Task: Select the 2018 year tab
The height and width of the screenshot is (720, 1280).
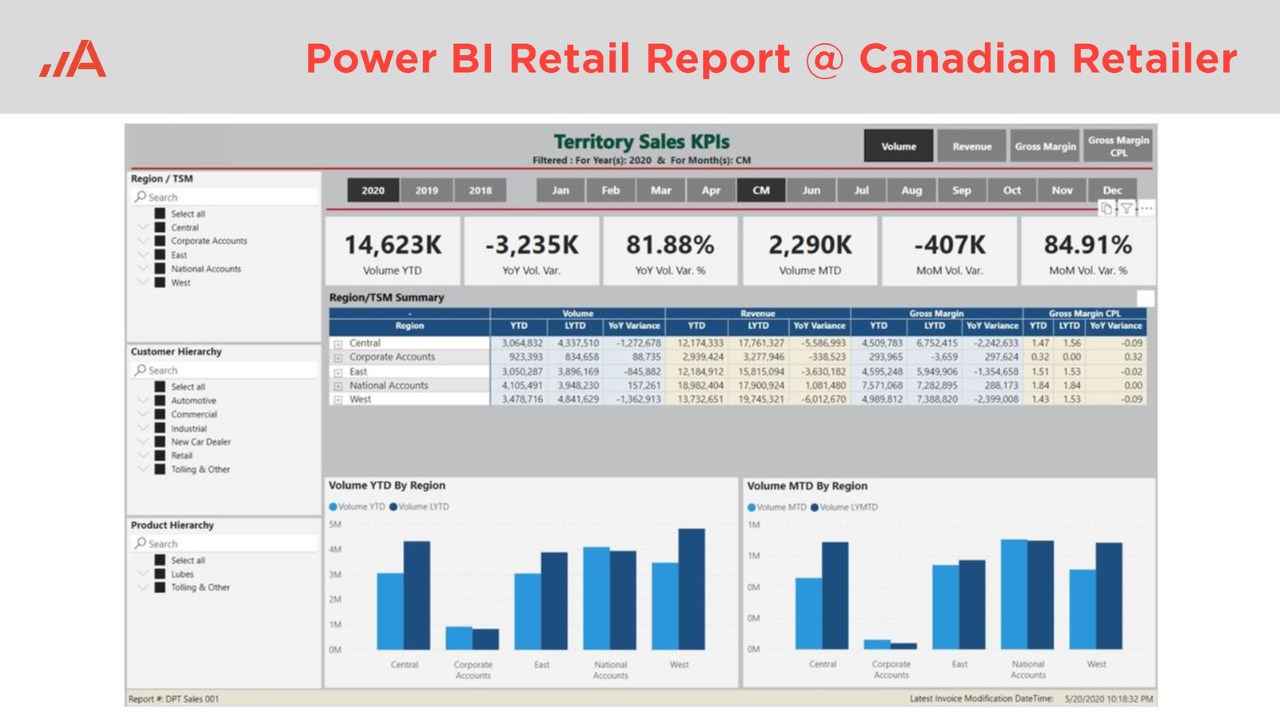Action: point(480,190)
